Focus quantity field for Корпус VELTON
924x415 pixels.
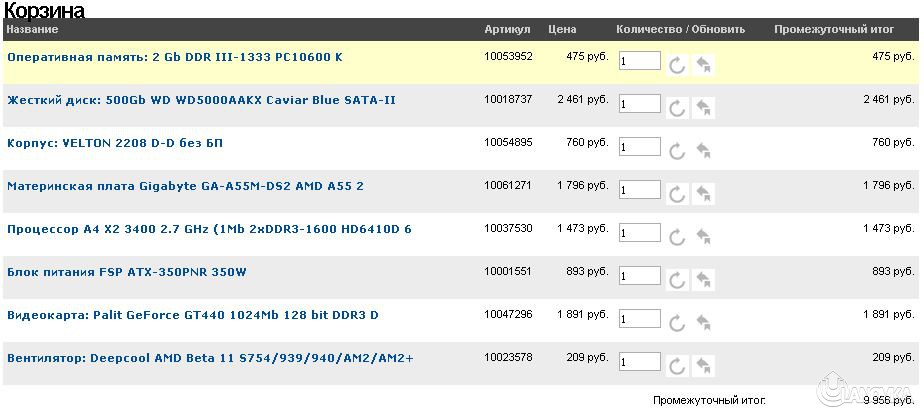coord(640,147)
